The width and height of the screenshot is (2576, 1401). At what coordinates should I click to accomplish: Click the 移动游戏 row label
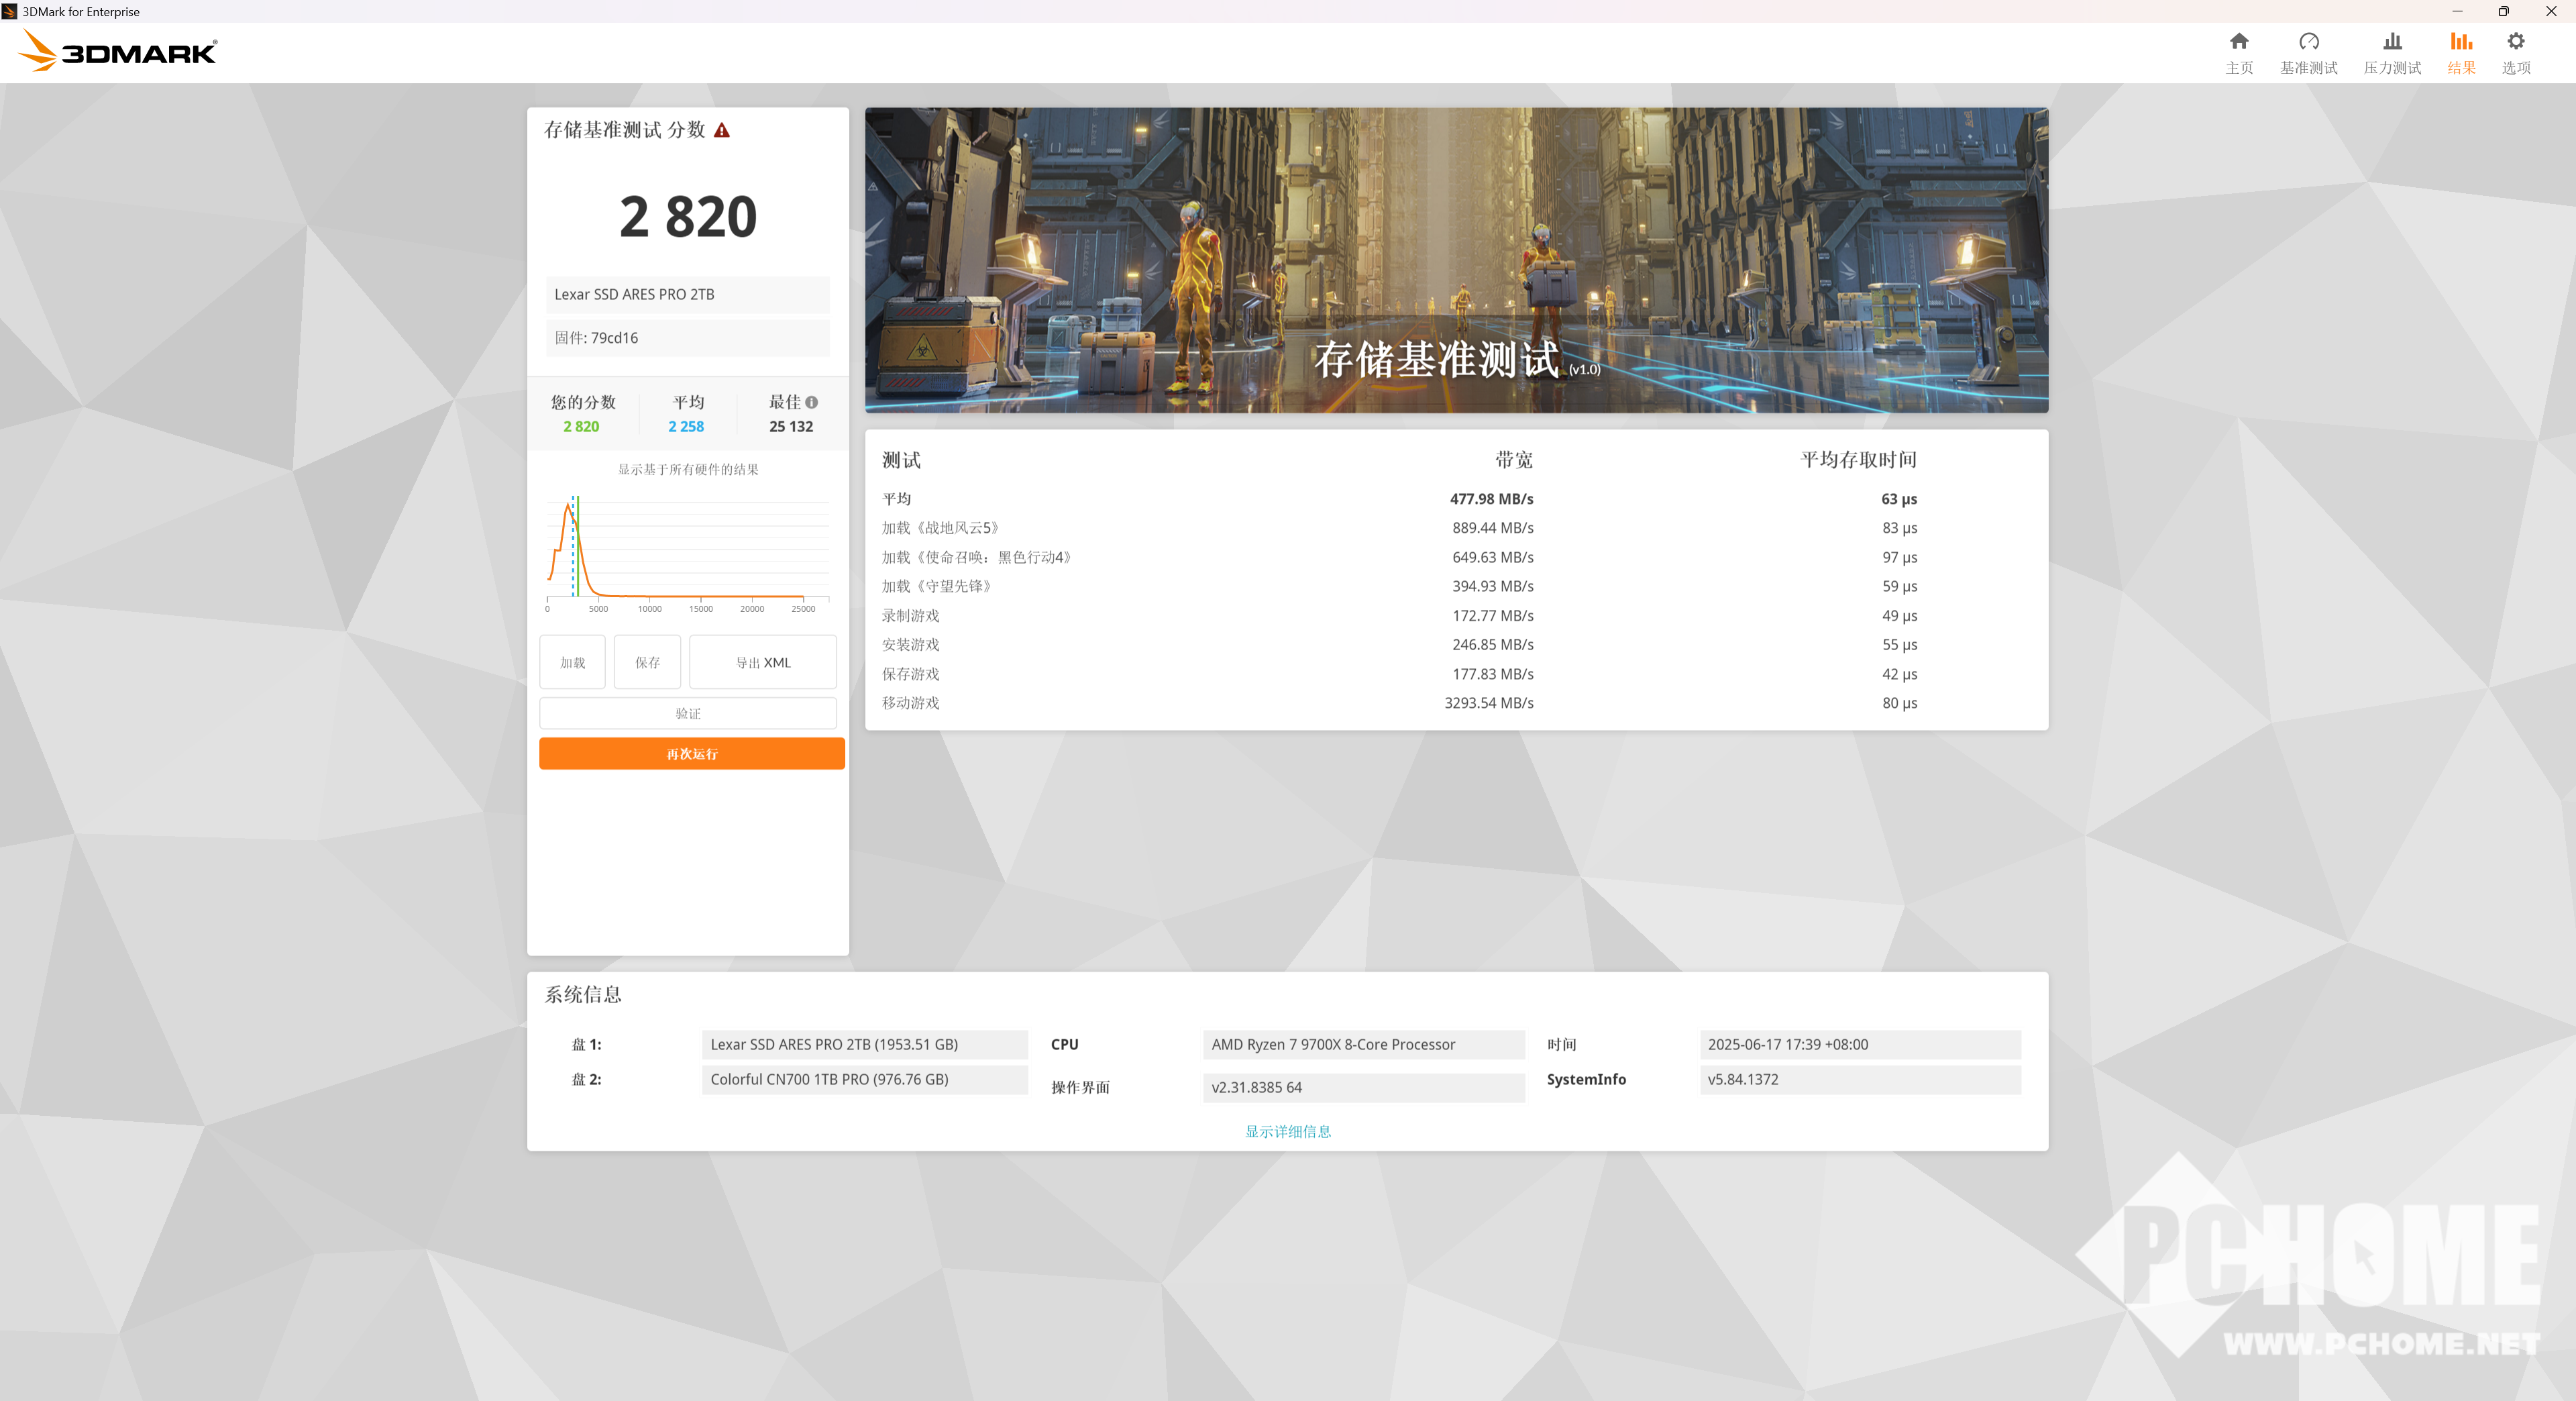click(x=910, y=702)
